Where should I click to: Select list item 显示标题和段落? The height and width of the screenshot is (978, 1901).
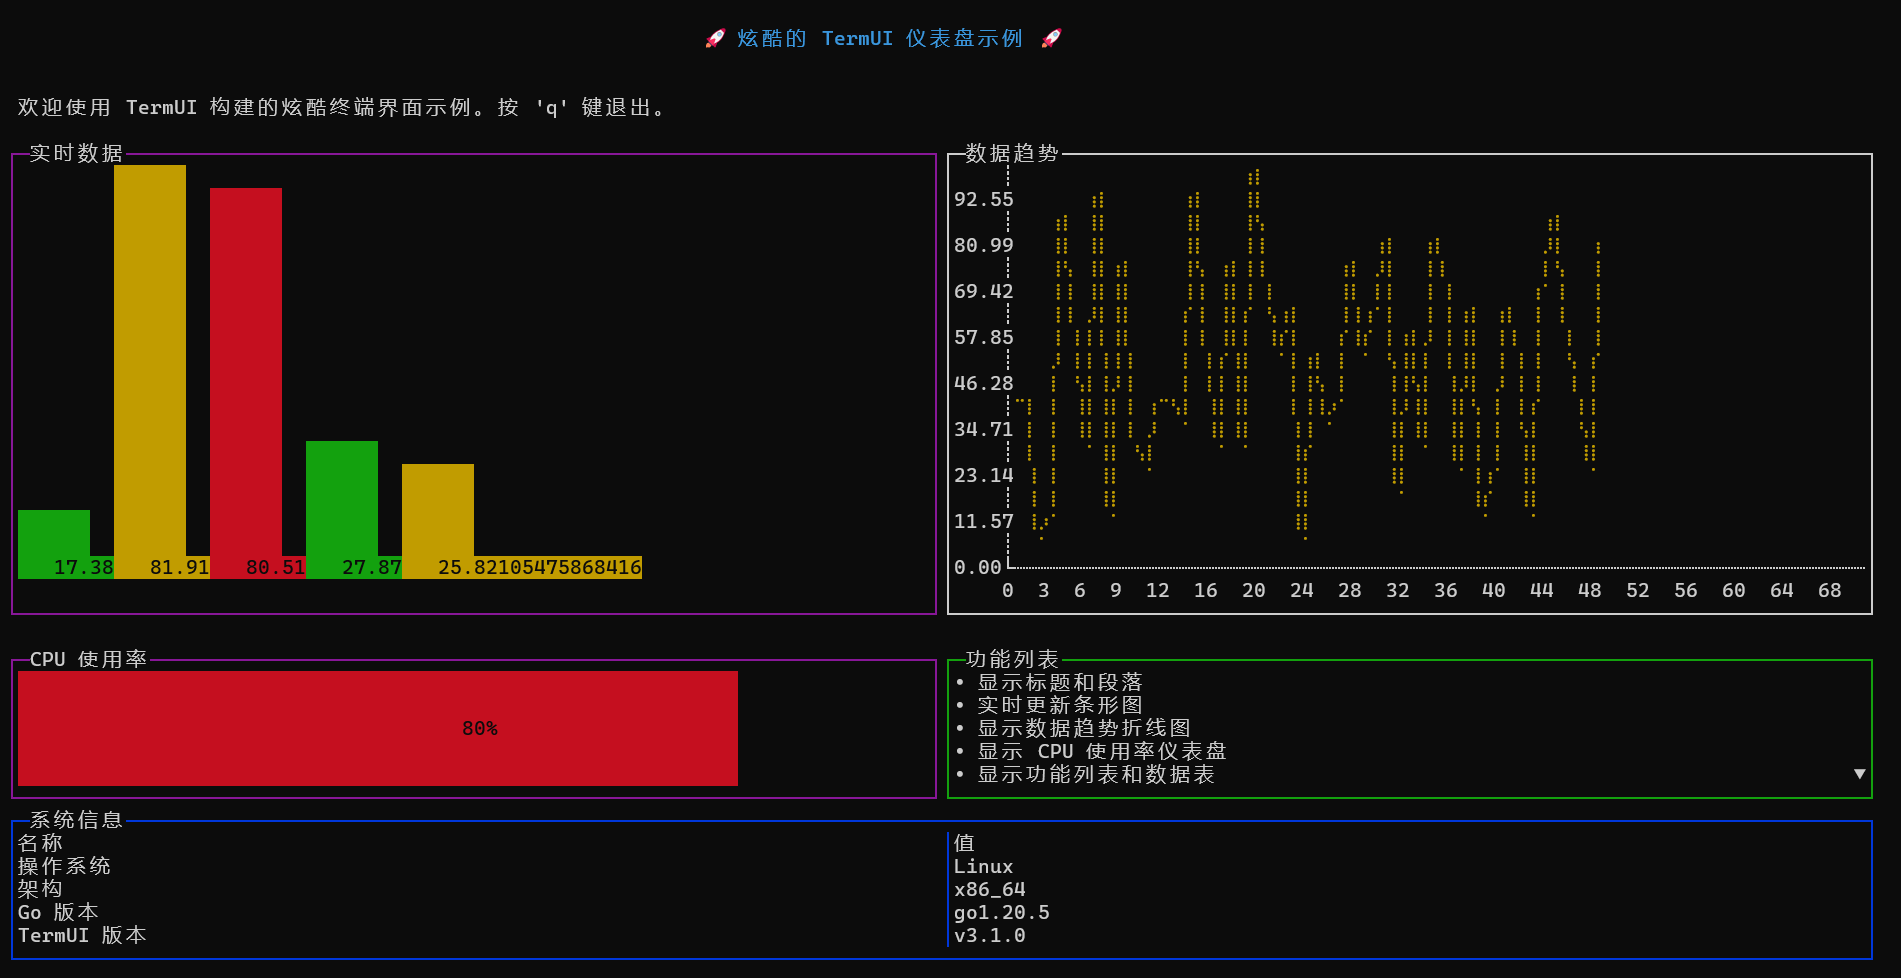pos(1060,682)
